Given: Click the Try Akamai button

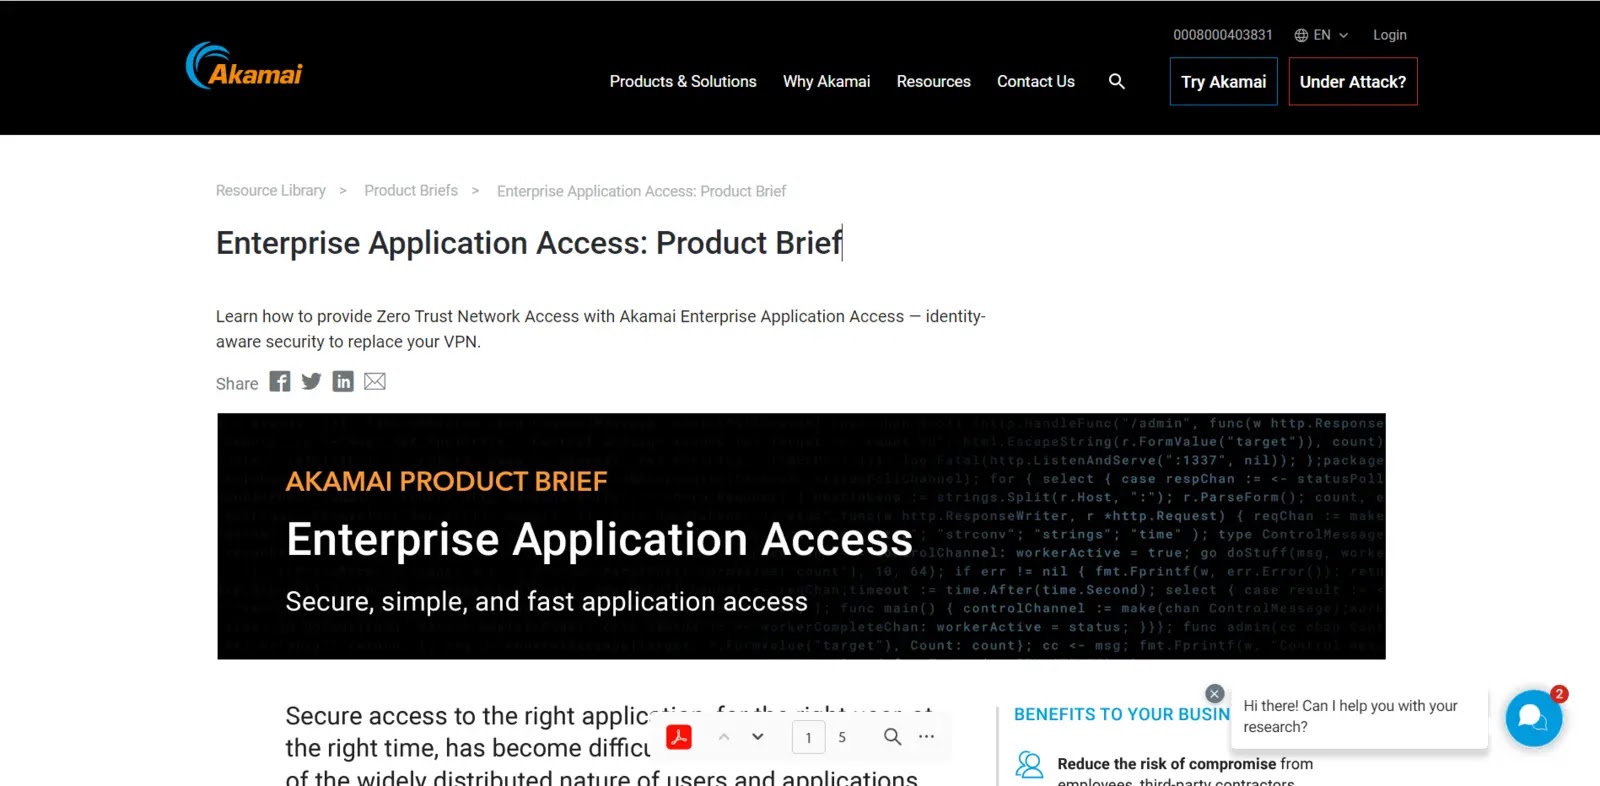Looking at the screenshot, I should click(1224, 81).
